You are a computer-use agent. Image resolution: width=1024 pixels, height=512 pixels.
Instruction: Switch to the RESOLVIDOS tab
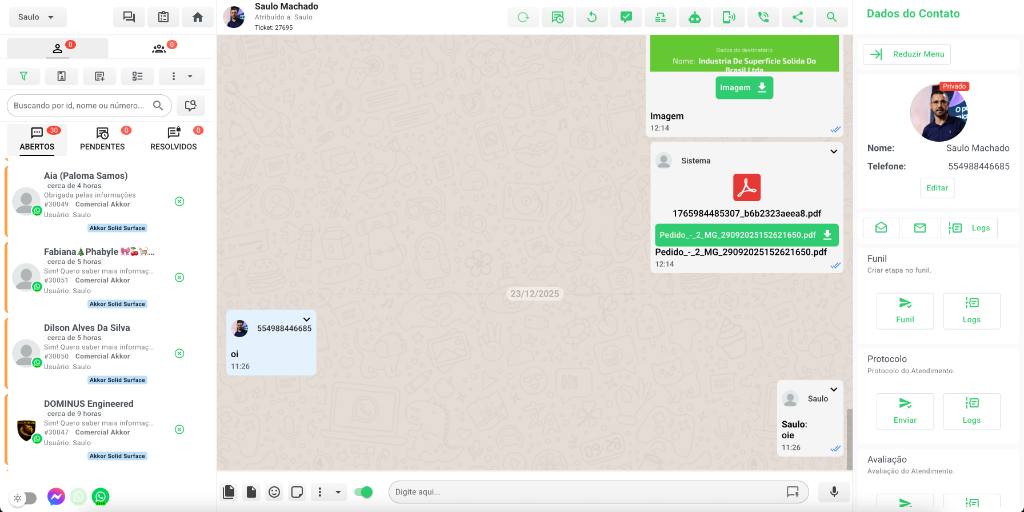click(174, 139)
